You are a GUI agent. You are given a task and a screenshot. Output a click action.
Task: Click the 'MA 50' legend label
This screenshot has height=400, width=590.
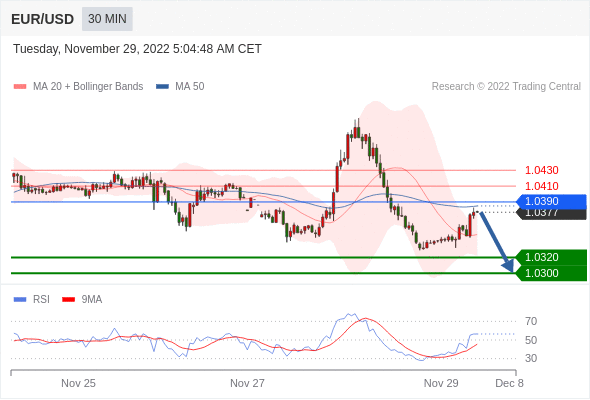(190, 87)
